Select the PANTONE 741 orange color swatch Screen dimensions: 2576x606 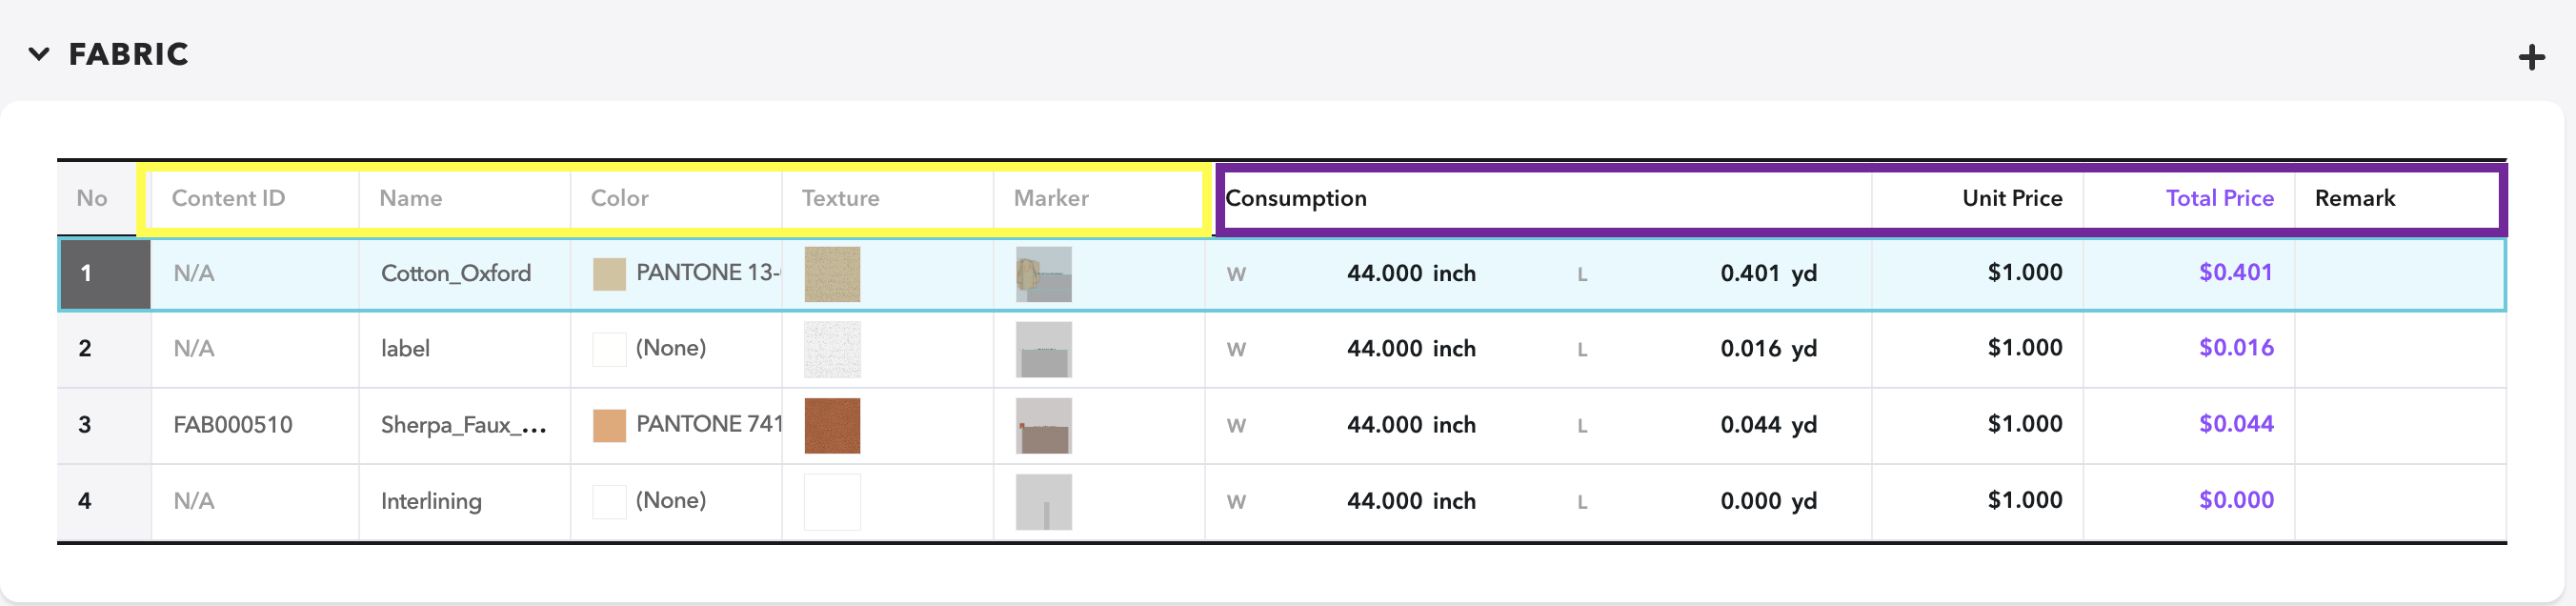609,425
